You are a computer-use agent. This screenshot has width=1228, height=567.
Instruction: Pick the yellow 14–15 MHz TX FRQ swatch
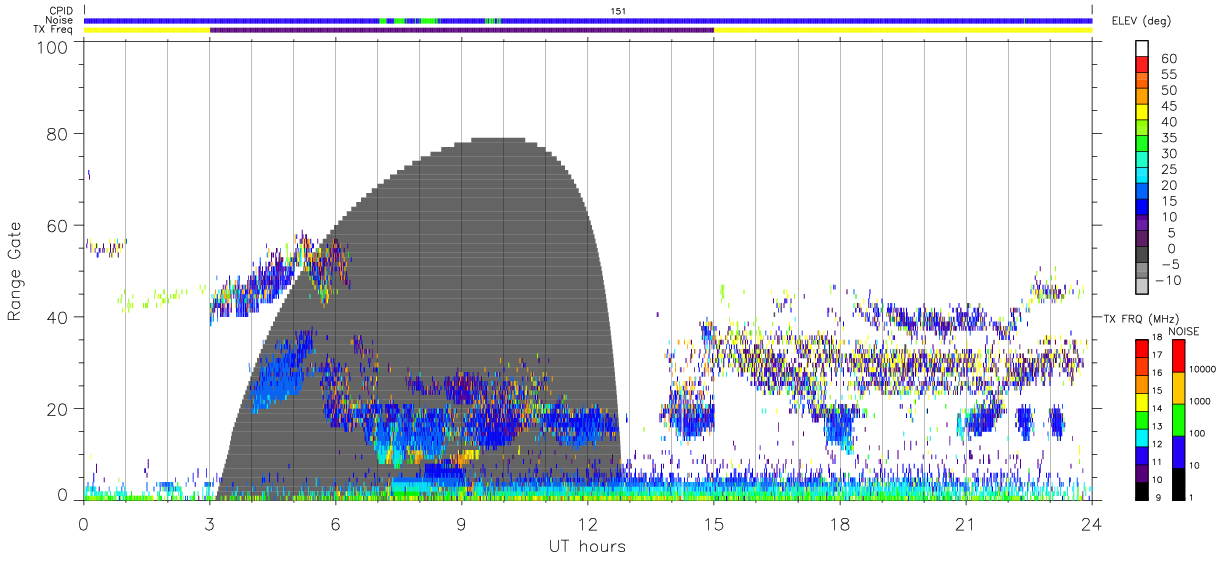coord(1142,402)
